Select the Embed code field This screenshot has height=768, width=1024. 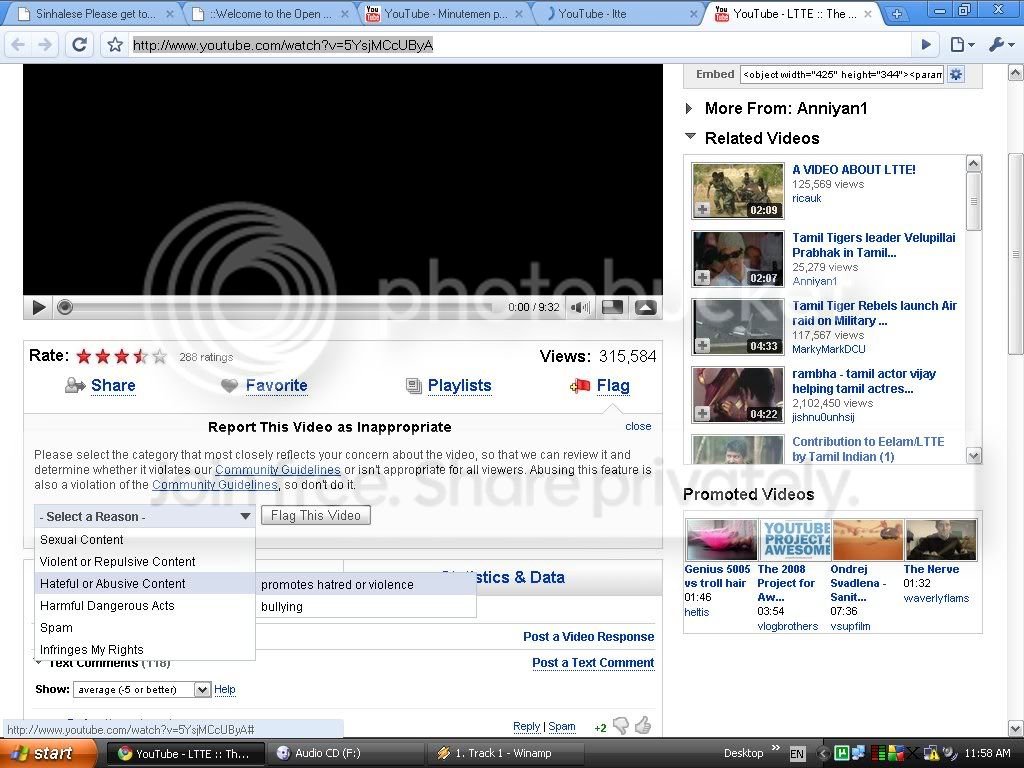[x=842, y=74]
